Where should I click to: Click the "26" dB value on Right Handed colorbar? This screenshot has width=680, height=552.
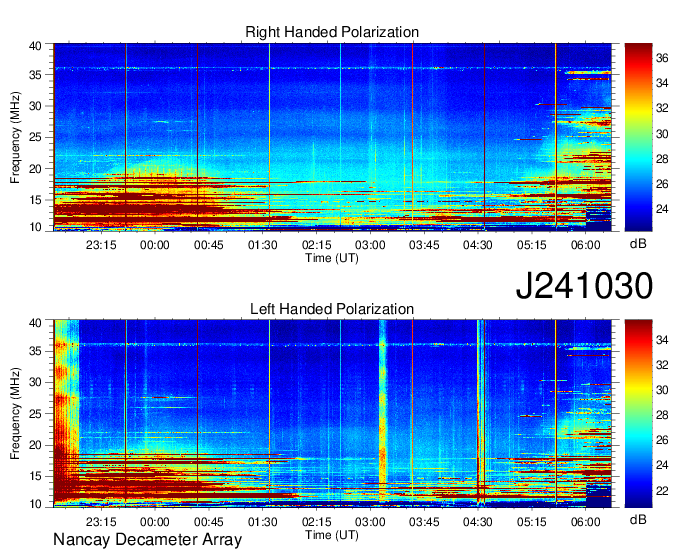[x=662, y=184]
